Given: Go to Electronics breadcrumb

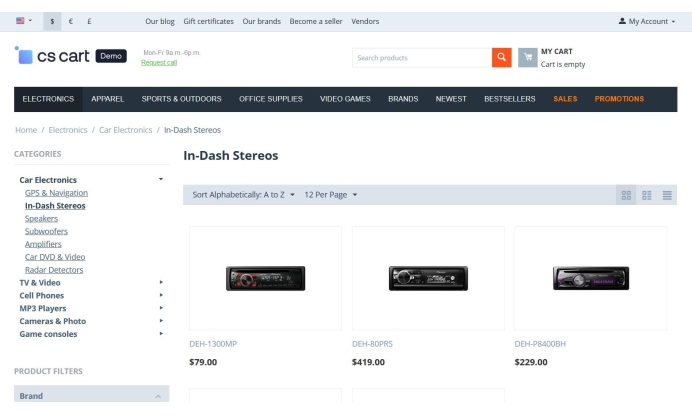Looking at the screenshot, I should pos(68,130).
